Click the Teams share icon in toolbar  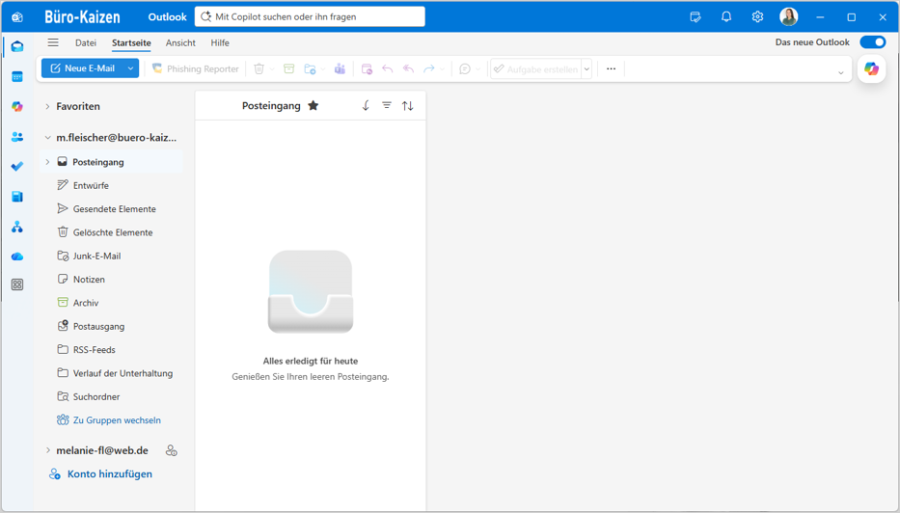[x=340, y=69]
